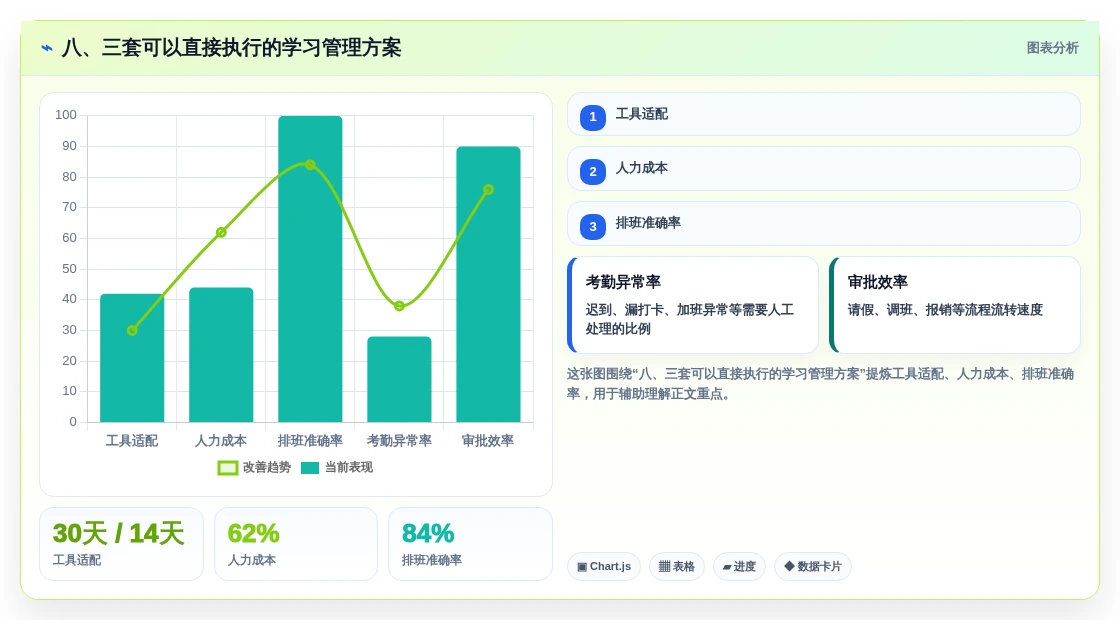Click the trend line point above 工具适配
Screen dimensions: 1120x620
(132, 331)
